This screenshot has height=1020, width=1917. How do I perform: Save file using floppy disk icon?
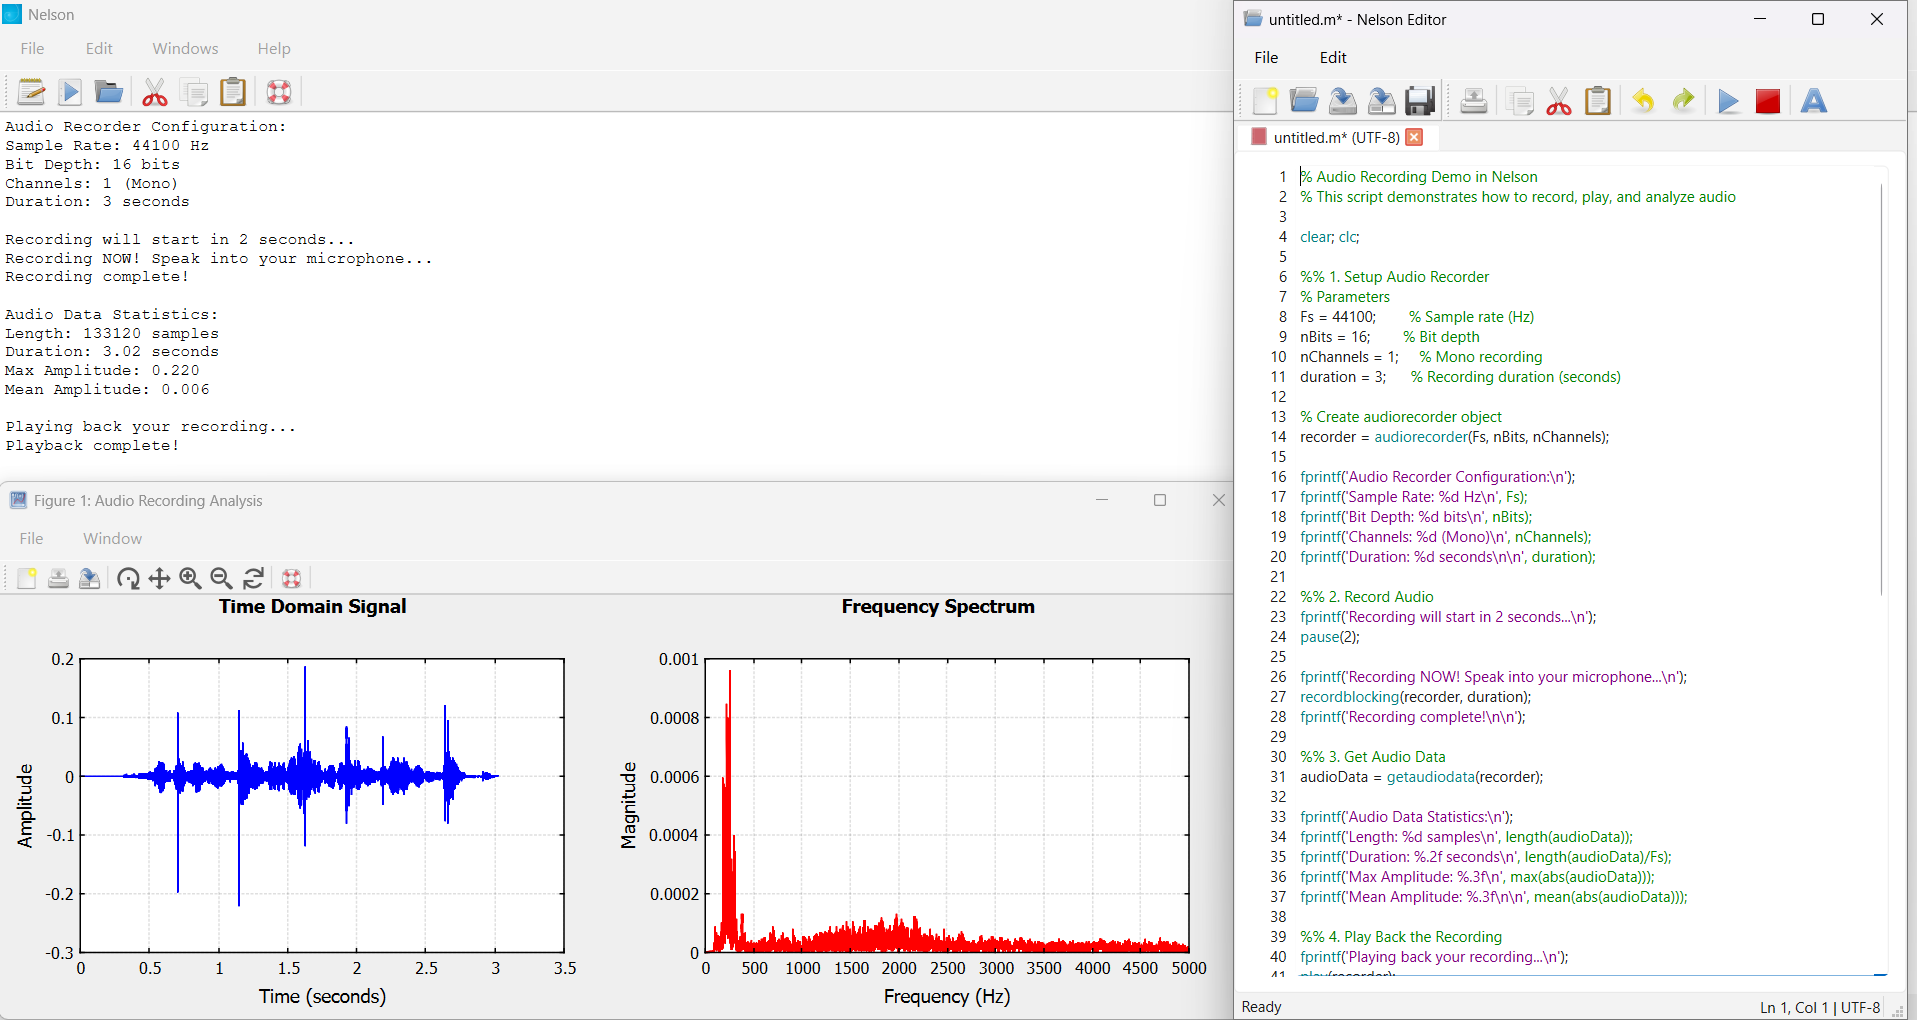click(1420, 101)
